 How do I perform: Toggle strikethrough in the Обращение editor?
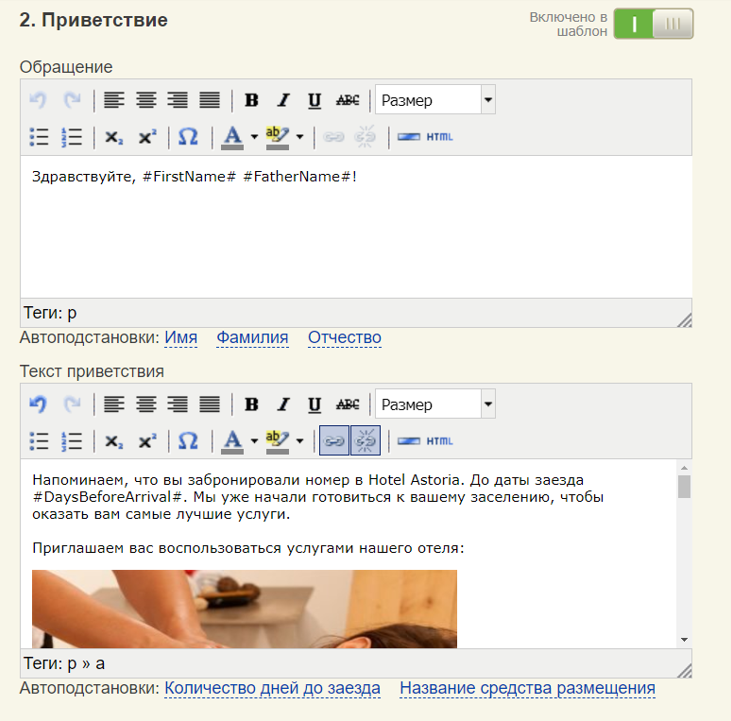click(348, 100)
